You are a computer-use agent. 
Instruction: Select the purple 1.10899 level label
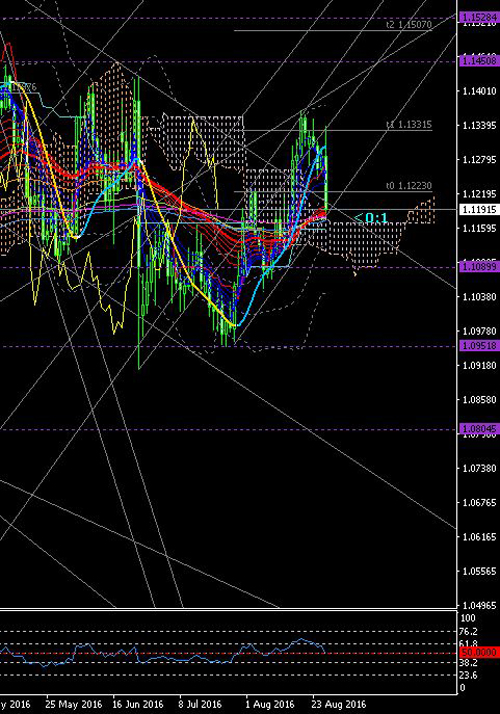click(x=480, y=267)
